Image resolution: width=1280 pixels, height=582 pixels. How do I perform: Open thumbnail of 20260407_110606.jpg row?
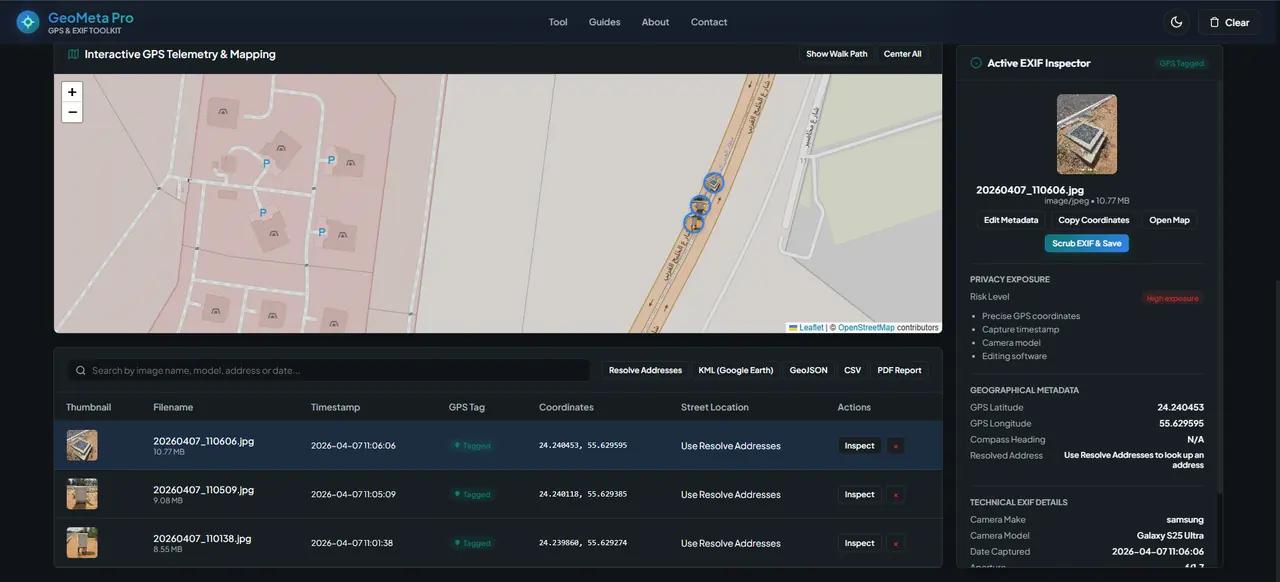[82, 446]
